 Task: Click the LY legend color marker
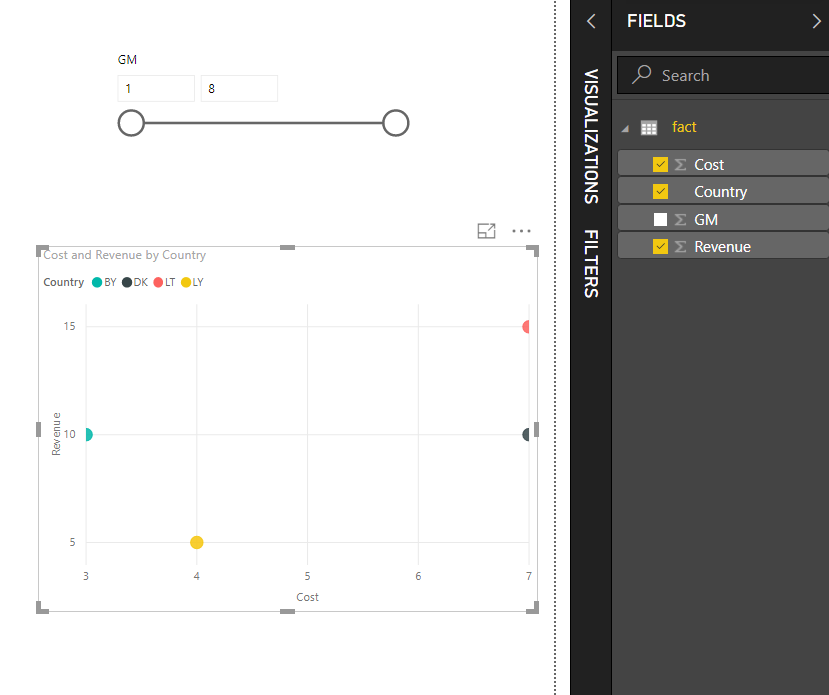click(x=186, y=282)
